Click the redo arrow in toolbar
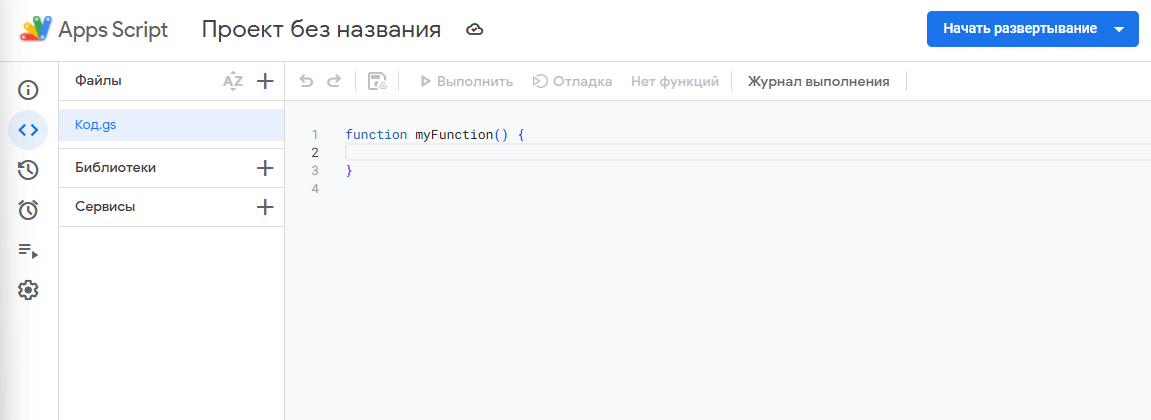The width and height of the screenshot is (1151, 420). (x=334, y=81)
